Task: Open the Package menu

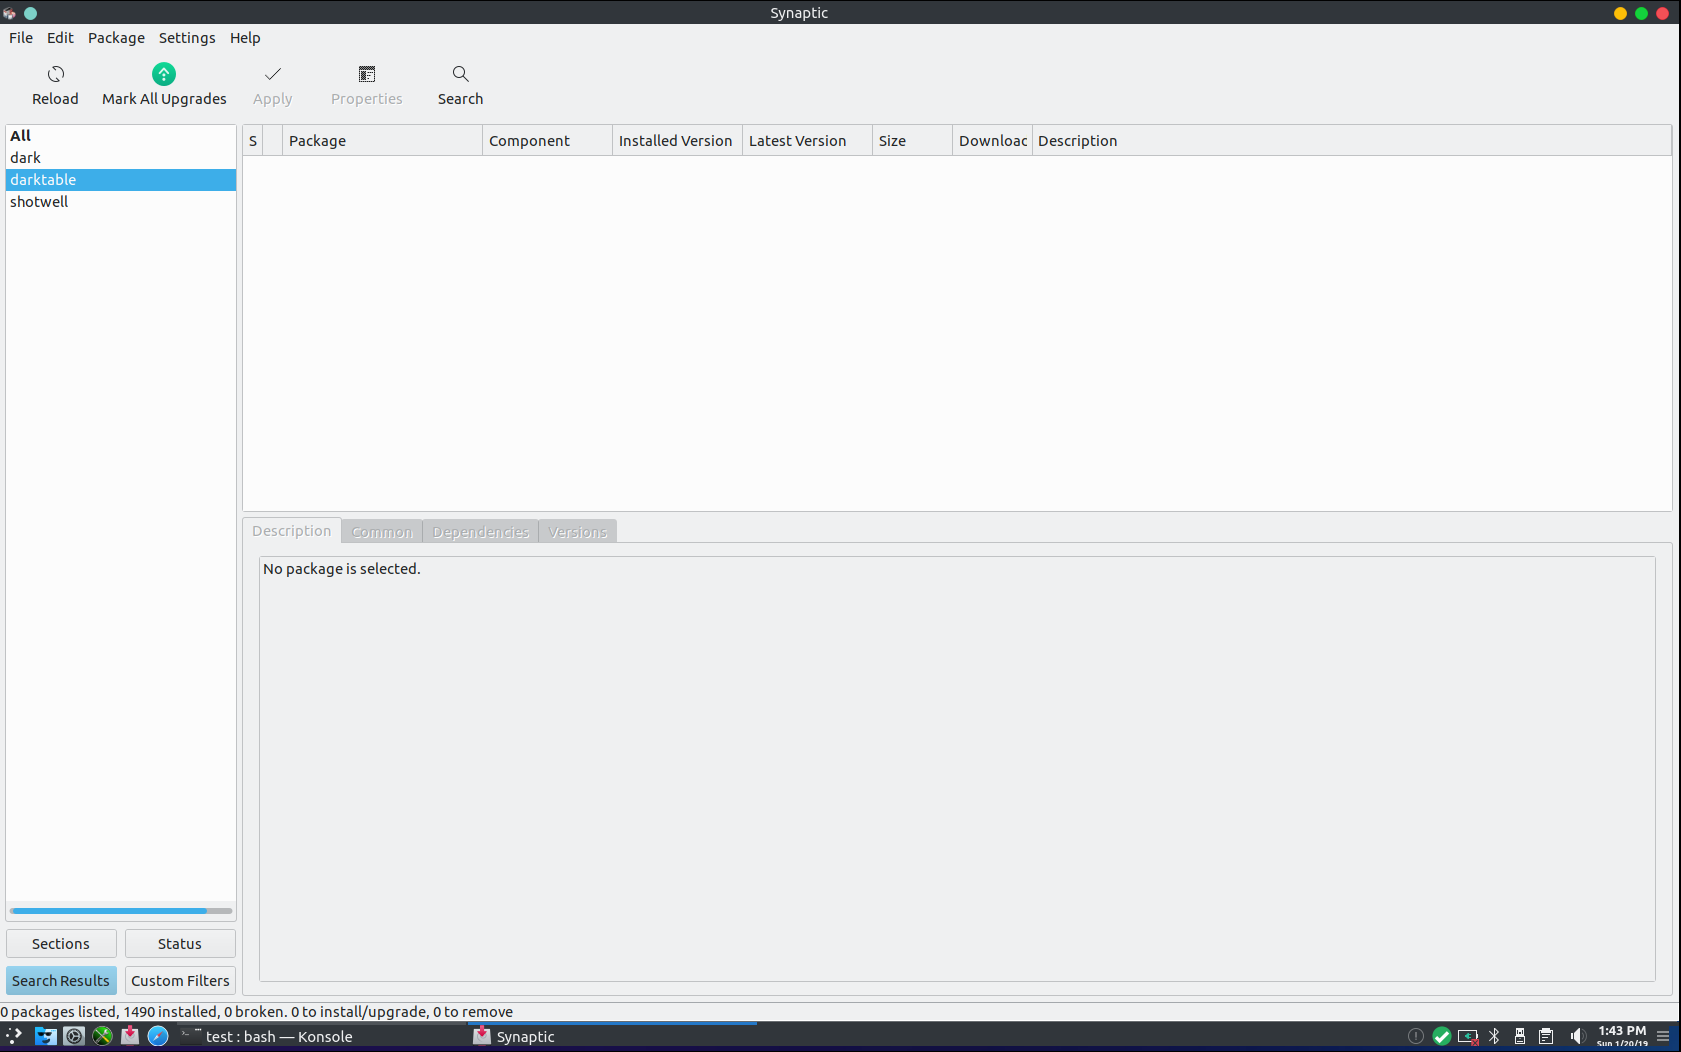Action: [116, 38]
